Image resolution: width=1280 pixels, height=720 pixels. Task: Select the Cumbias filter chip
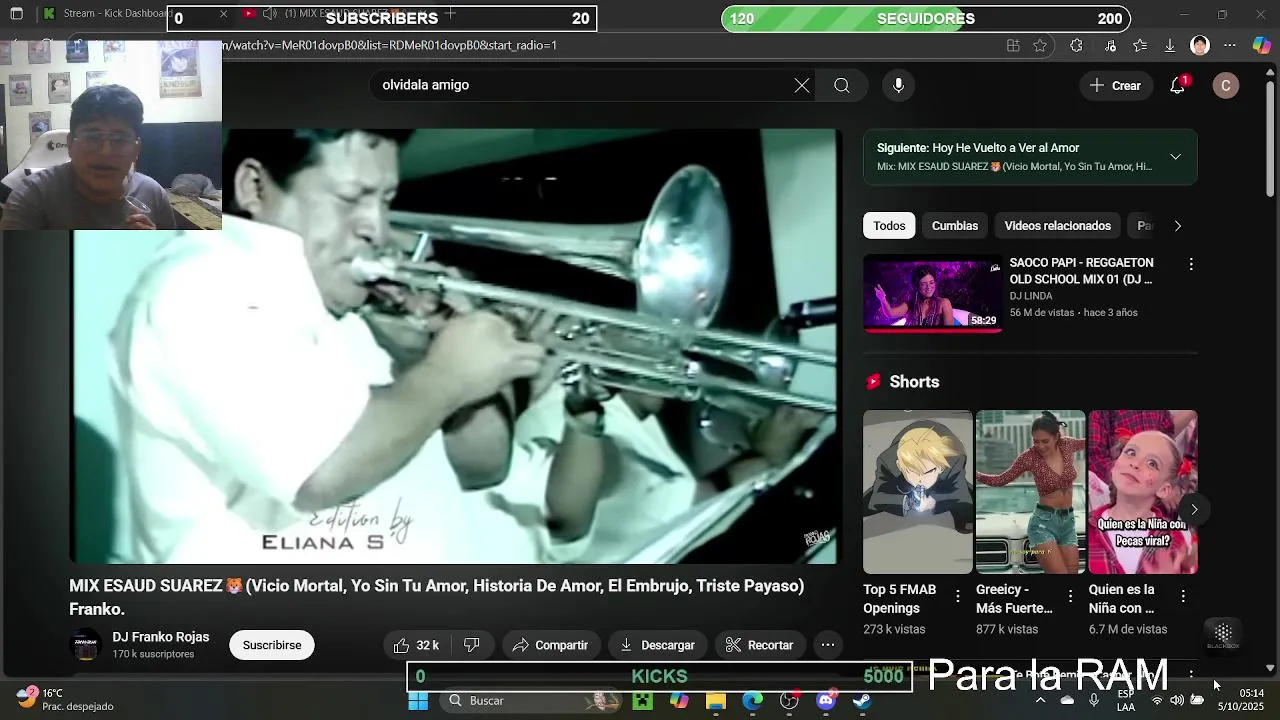tap(955, 226)
